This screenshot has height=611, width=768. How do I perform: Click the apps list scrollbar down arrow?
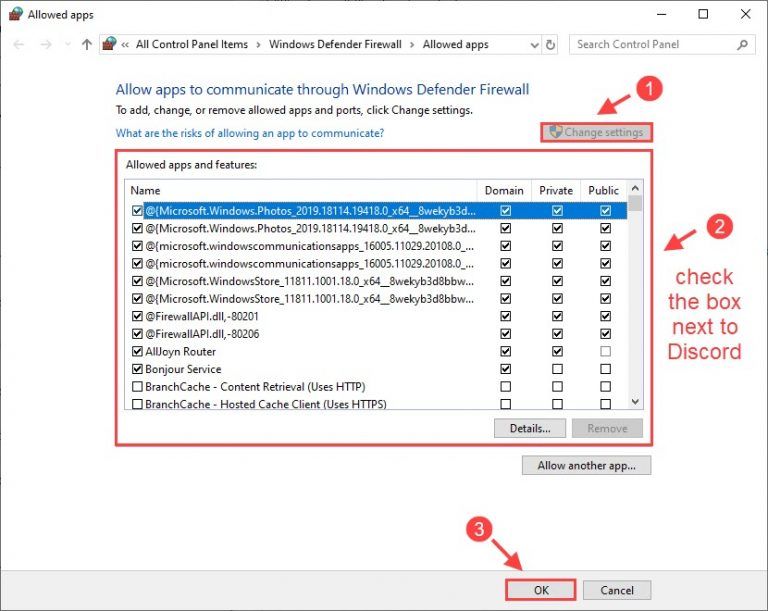point(635,401)
